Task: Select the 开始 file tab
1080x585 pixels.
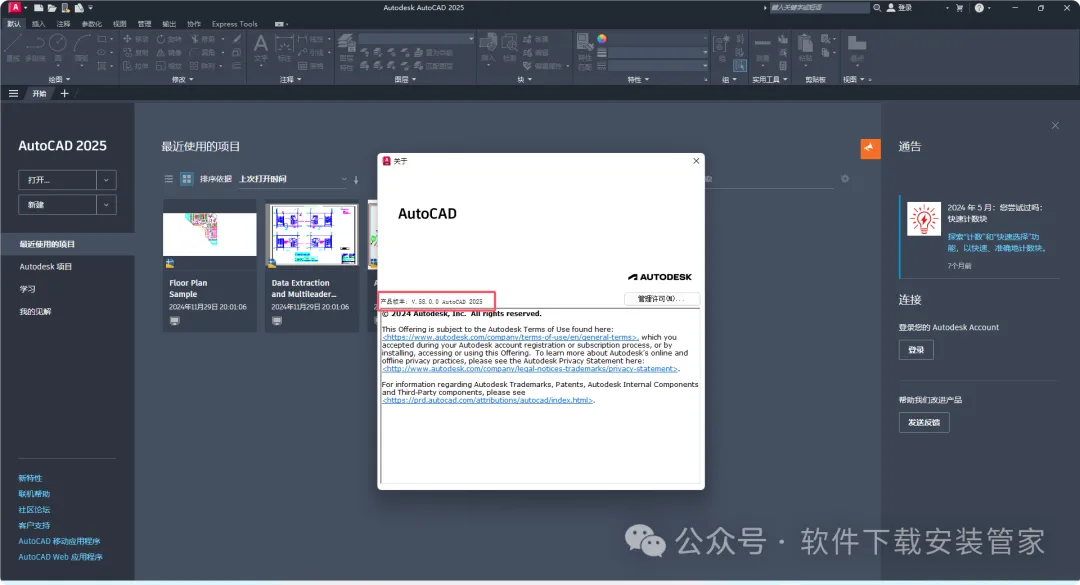Action: tap(39, 94)
